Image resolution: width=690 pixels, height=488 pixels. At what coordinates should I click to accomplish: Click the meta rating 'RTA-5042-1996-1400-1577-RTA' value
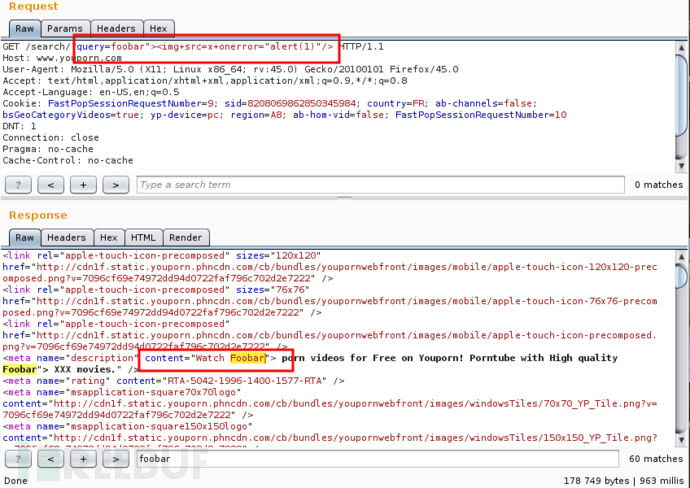click(x=244, y=381)
